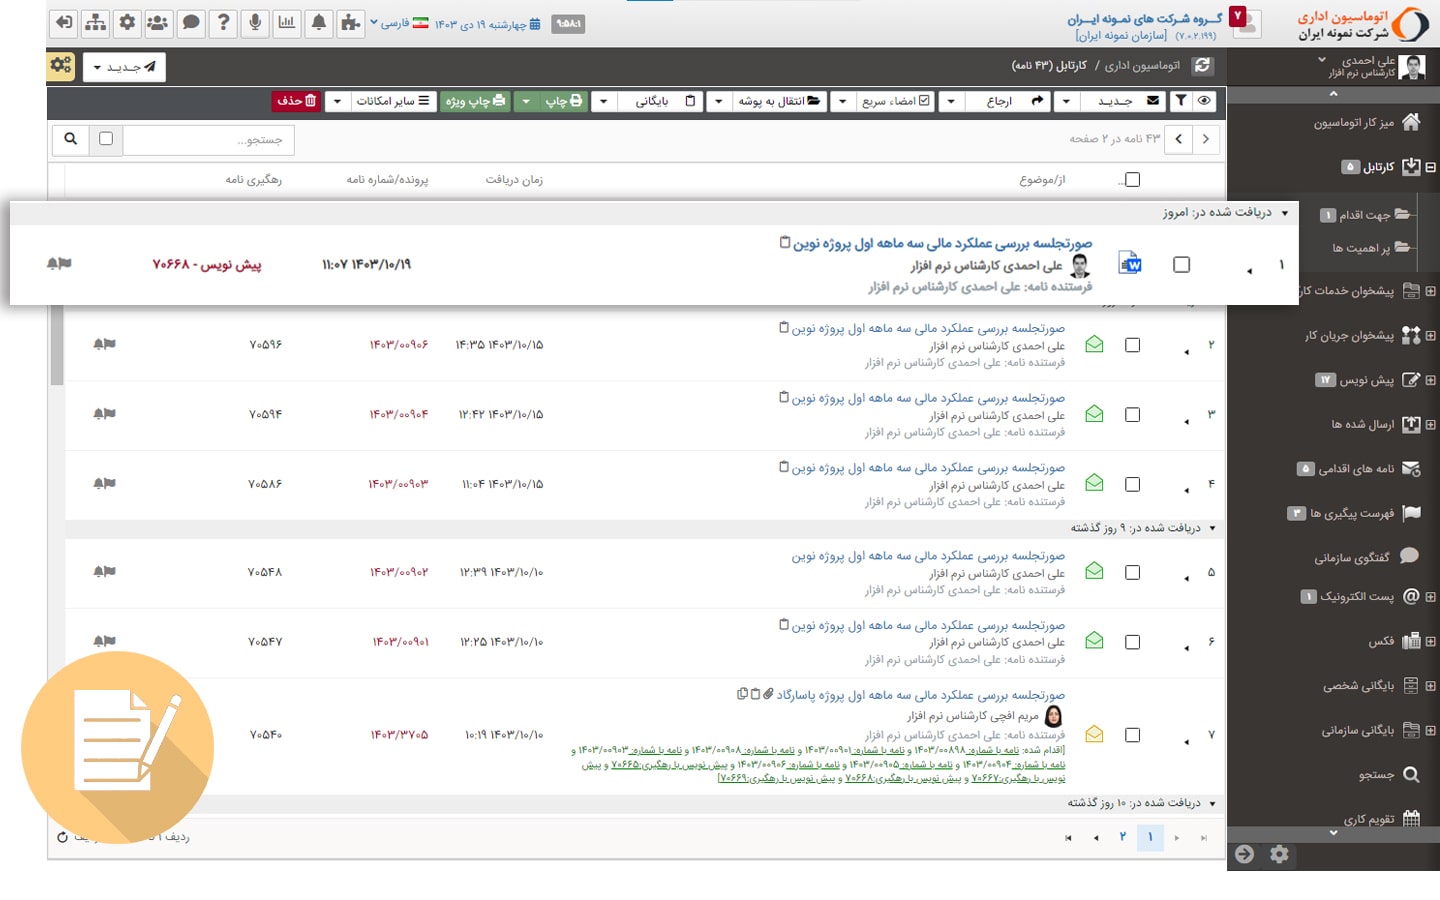1440x900 pixels.
Task: Check the checkbox for the first letter row
Action: pos(1181,265)
